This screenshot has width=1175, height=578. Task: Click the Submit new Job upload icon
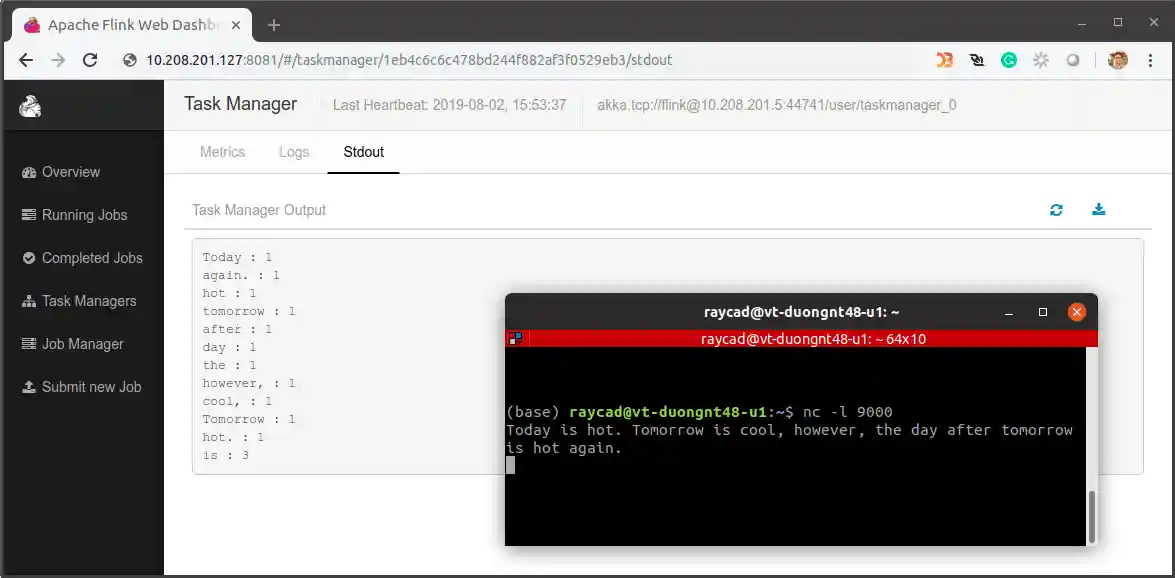pos(29,388)
